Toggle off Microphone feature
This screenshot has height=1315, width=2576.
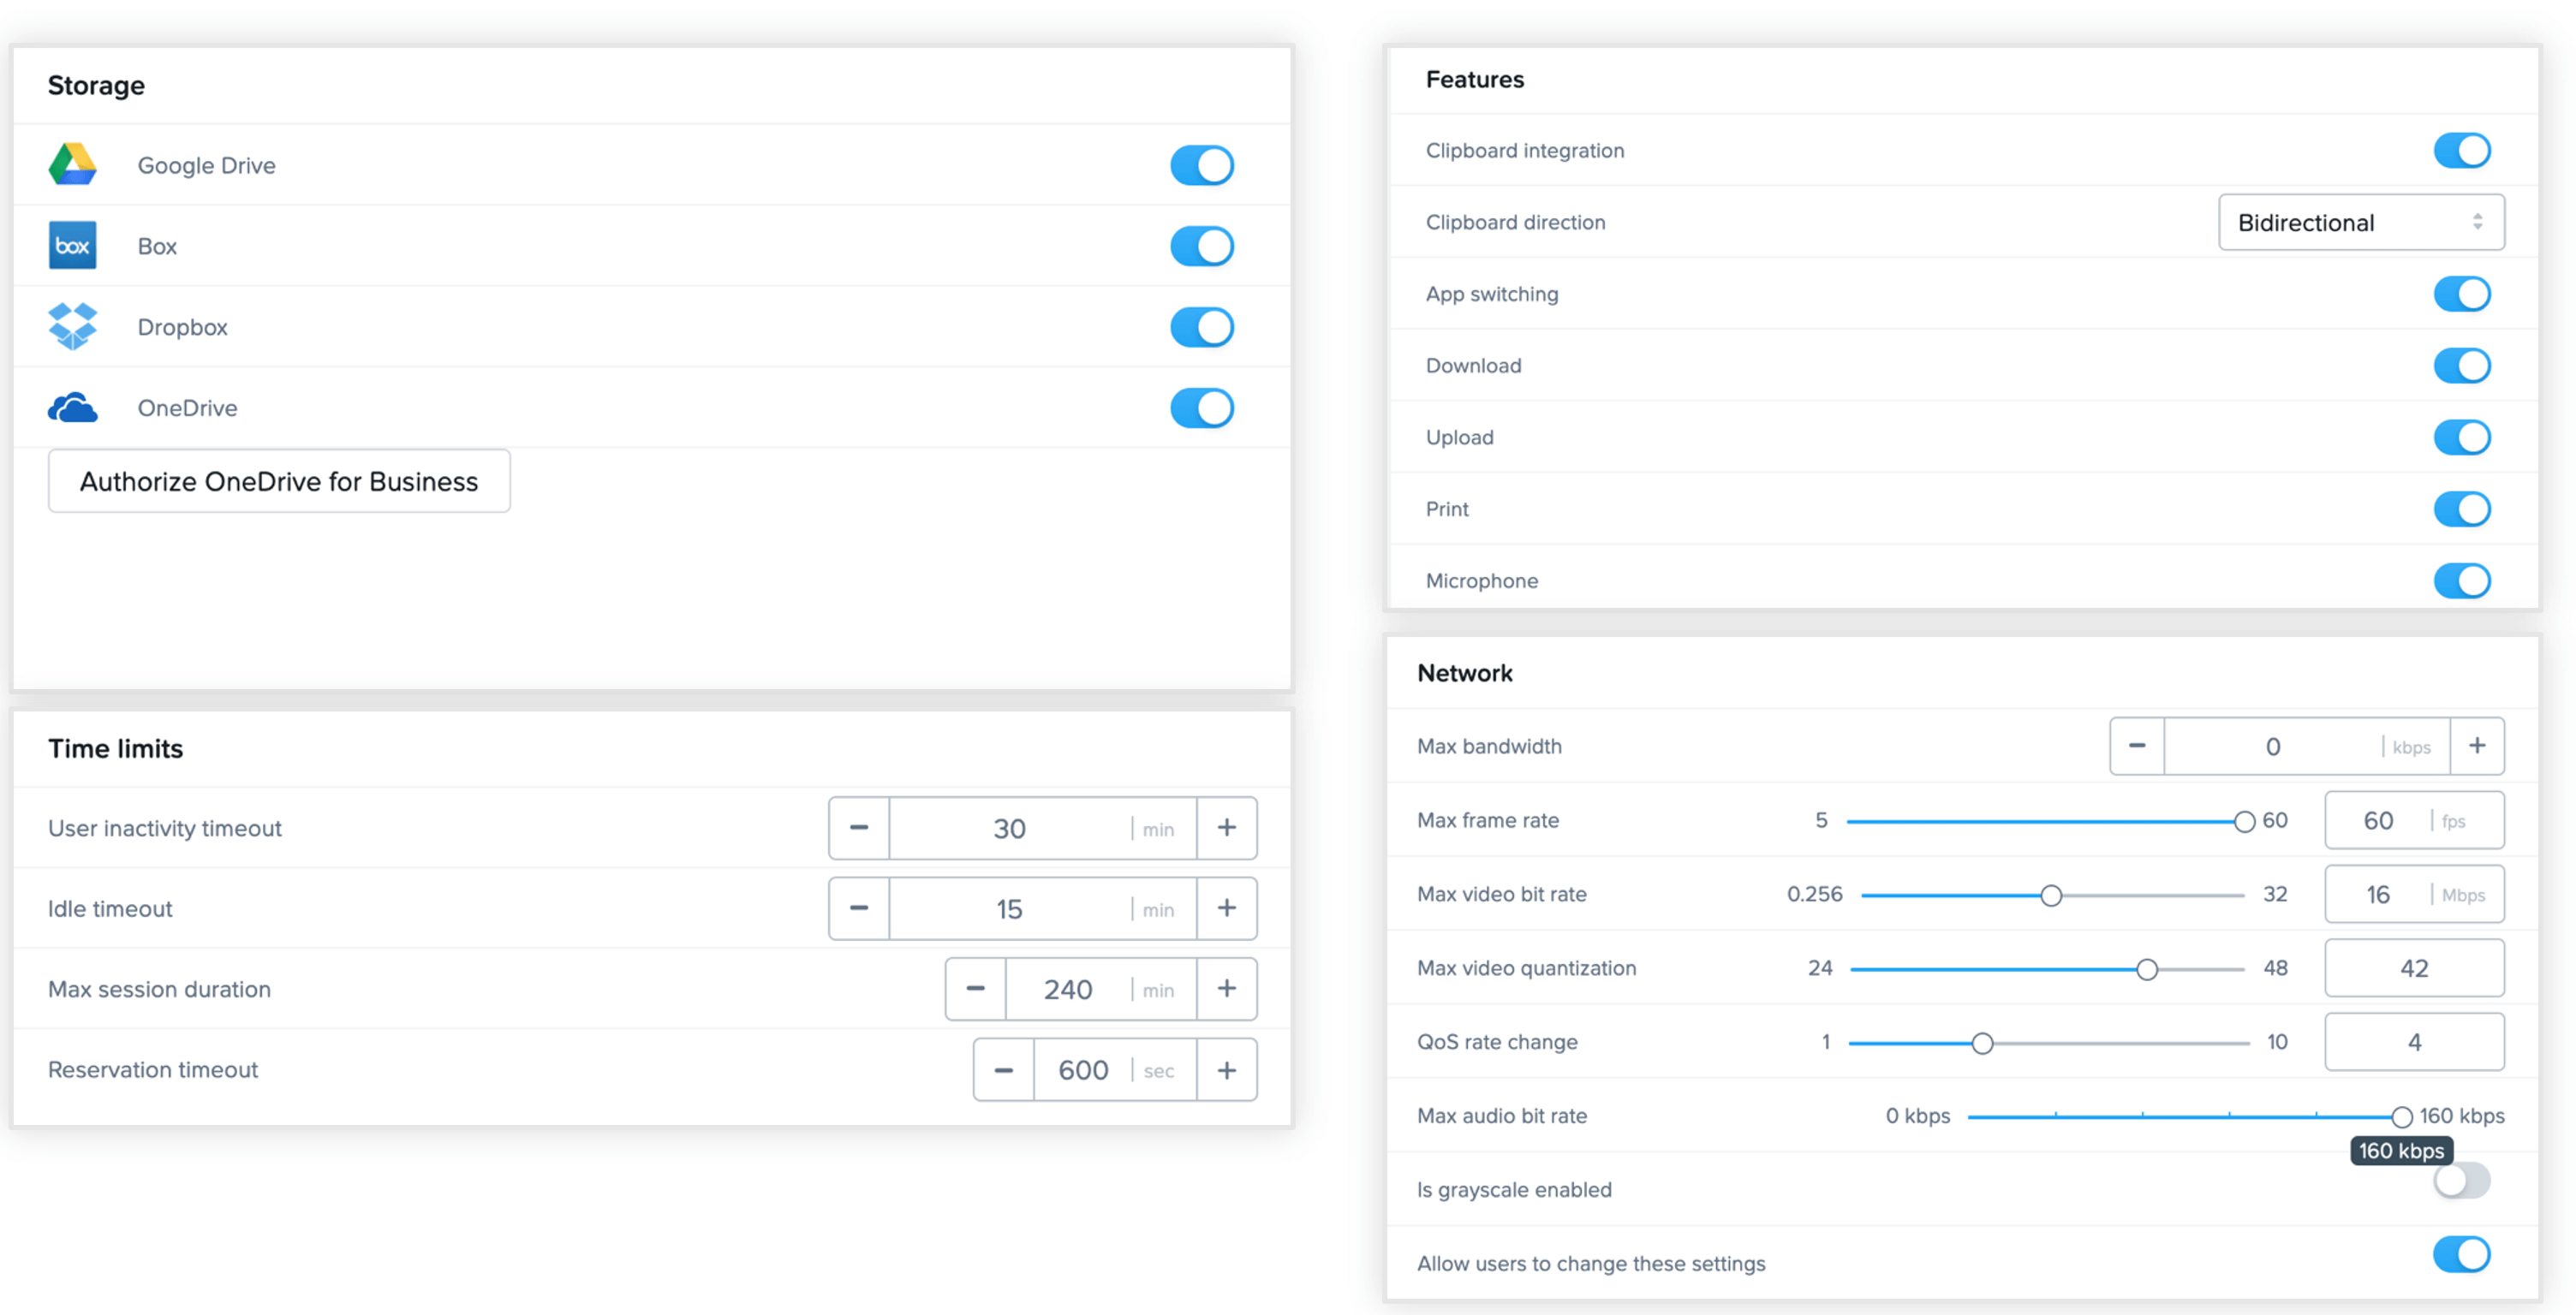(x=2461, y=581)
